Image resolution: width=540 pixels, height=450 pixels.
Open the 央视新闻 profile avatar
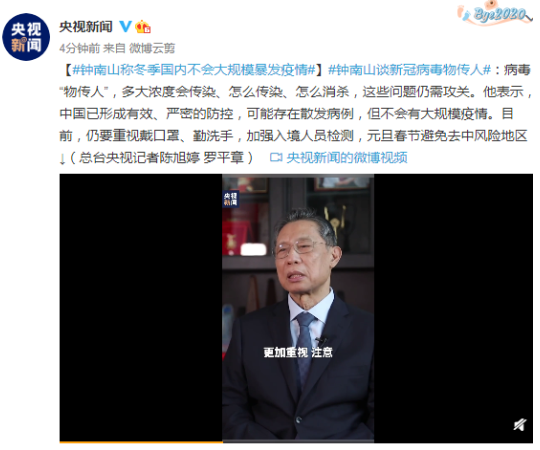(26, 37)
